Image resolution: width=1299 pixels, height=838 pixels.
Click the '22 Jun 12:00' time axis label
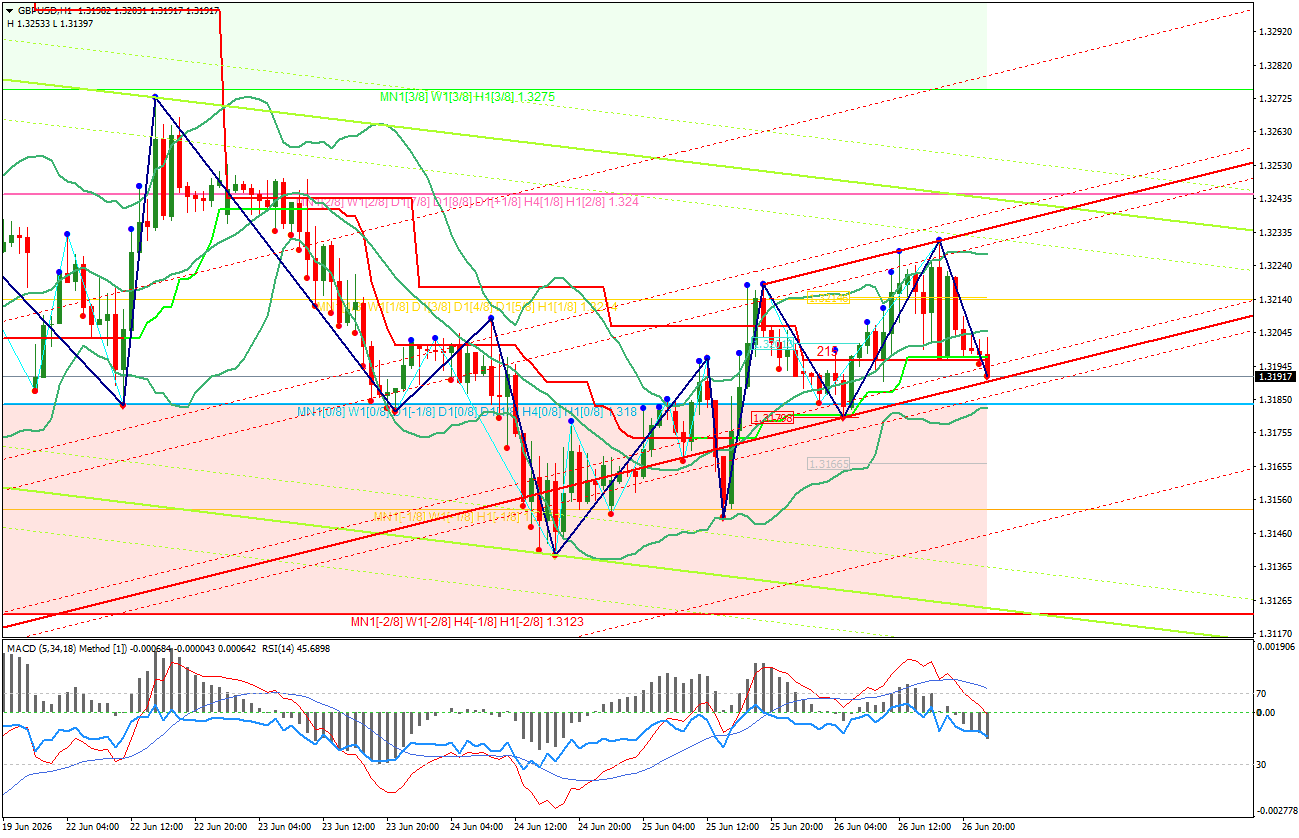click(157, 827)
